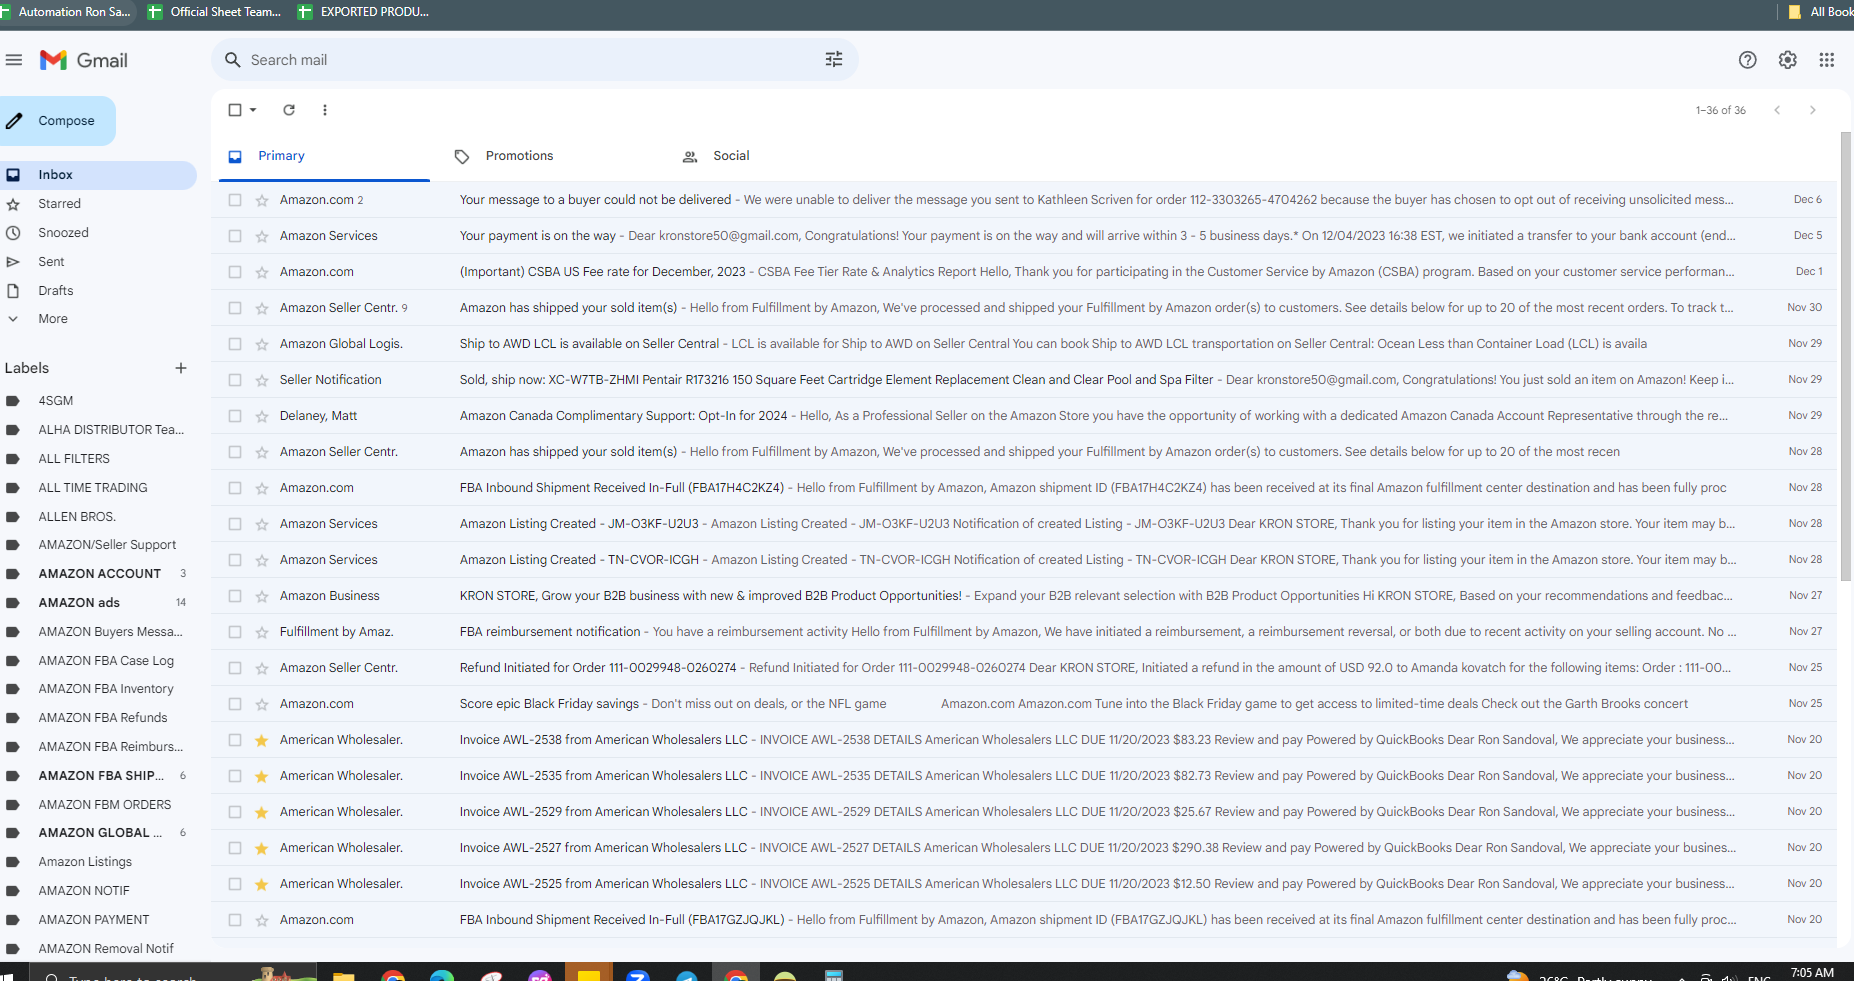This screenshot has width=1854, height=981.
Task: Go to the older messages page
Action: coord(1813,110)
